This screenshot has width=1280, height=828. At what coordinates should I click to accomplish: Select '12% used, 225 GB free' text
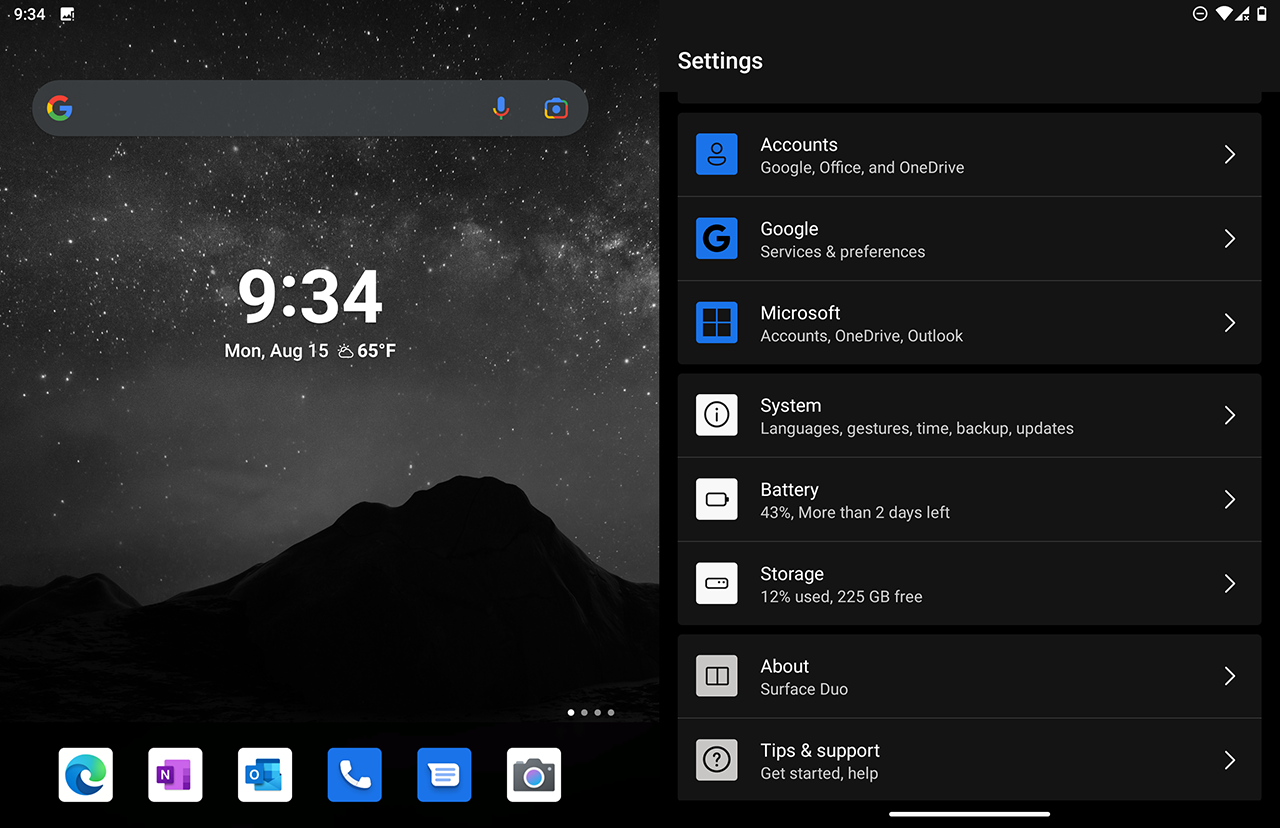point(841,597)
